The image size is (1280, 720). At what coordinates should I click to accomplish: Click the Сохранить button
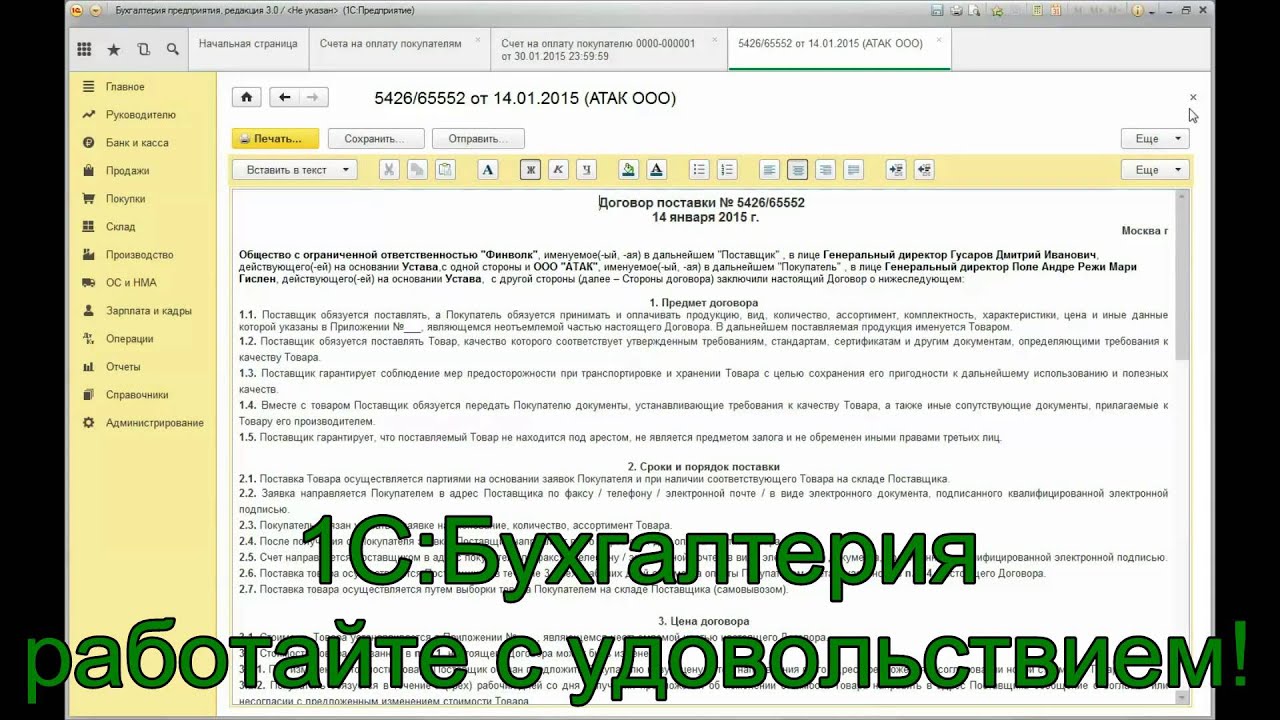tap(377, 139)
